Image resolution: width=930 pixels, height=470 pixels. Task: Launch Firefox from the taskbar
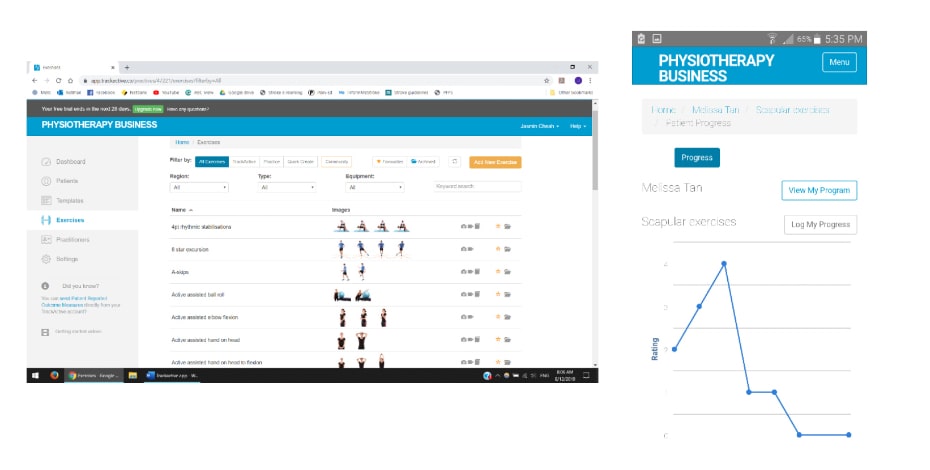click(54, 375)
